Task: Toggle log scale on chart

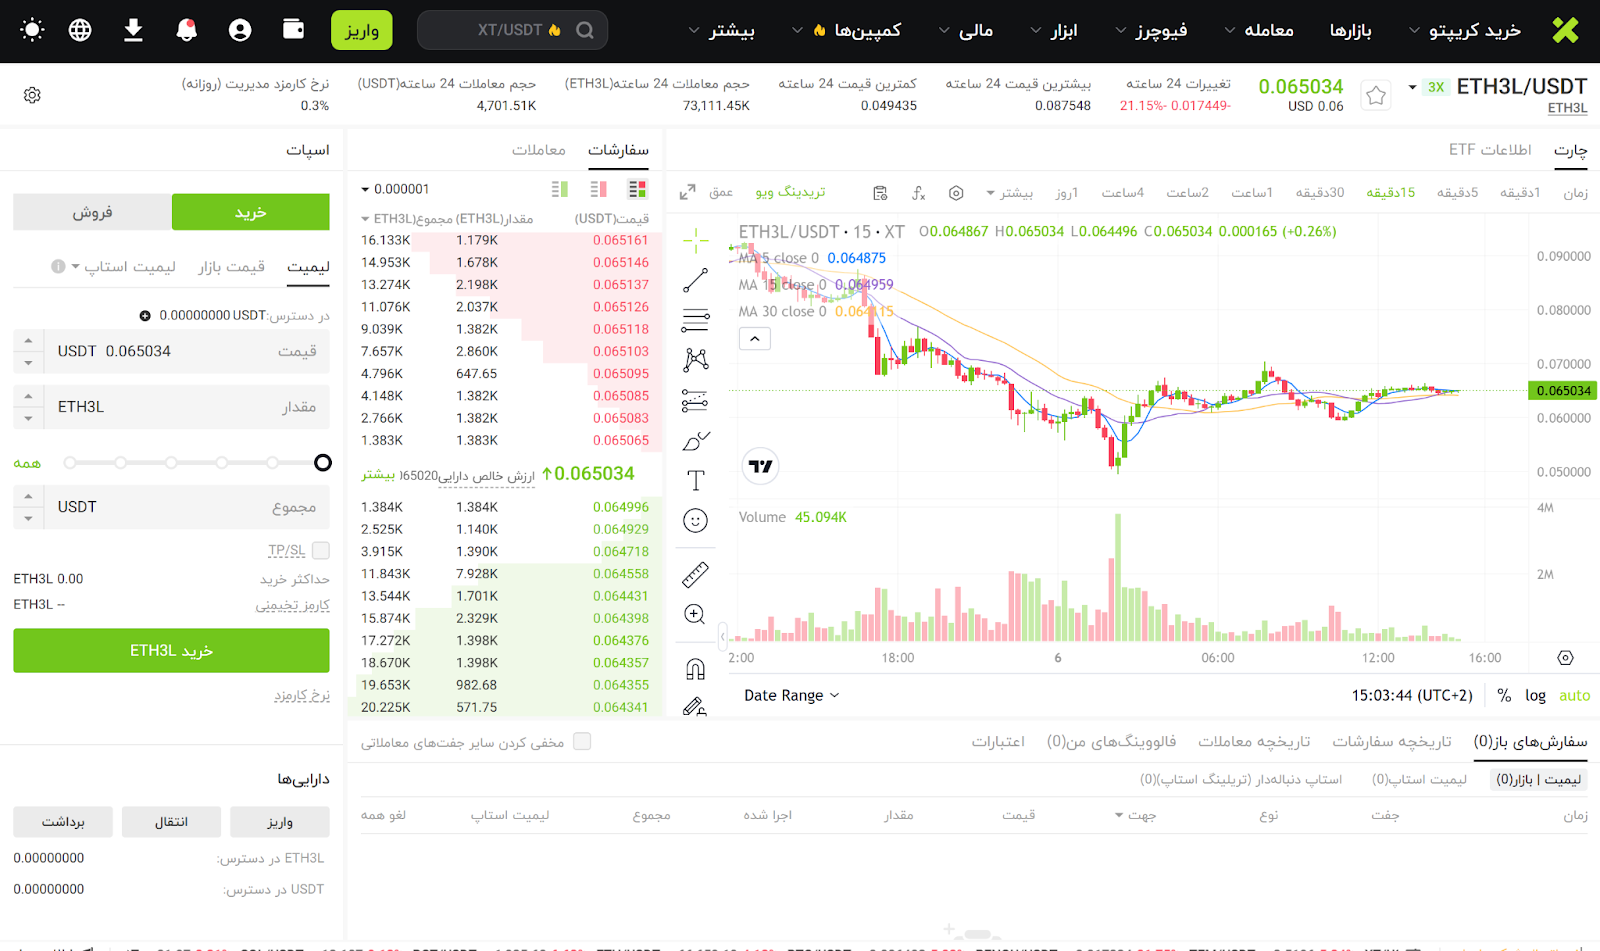Action: (1535, 696)
